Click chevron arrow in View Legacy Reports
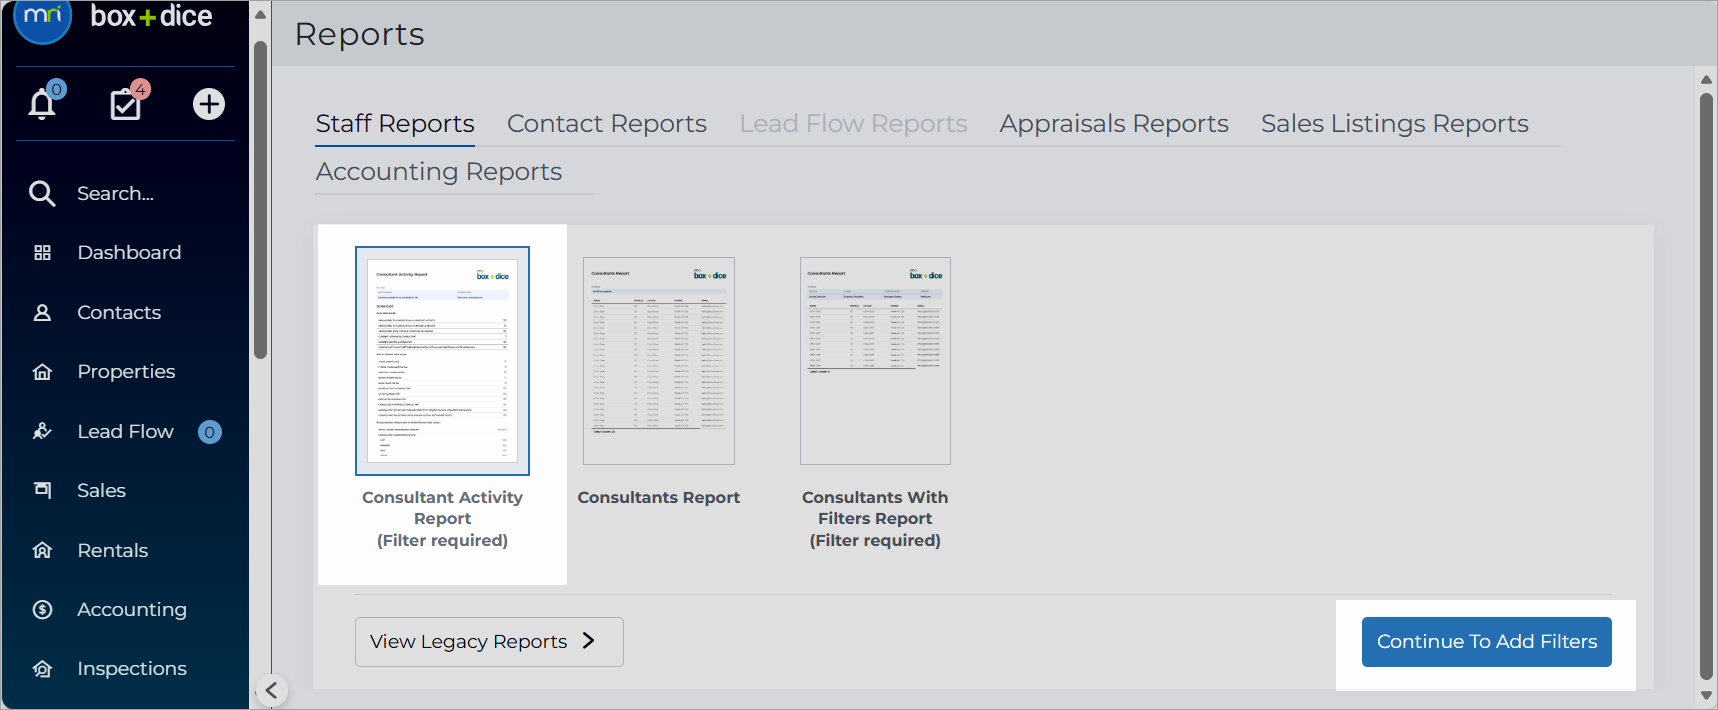The width and height of the screenshot is (1718, 710). coord(588,641)
